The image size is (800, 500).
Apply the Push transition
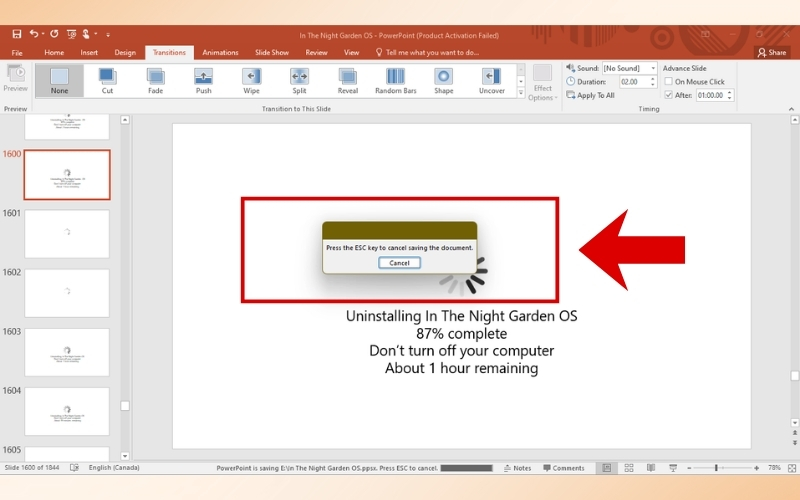click(203, 81)
